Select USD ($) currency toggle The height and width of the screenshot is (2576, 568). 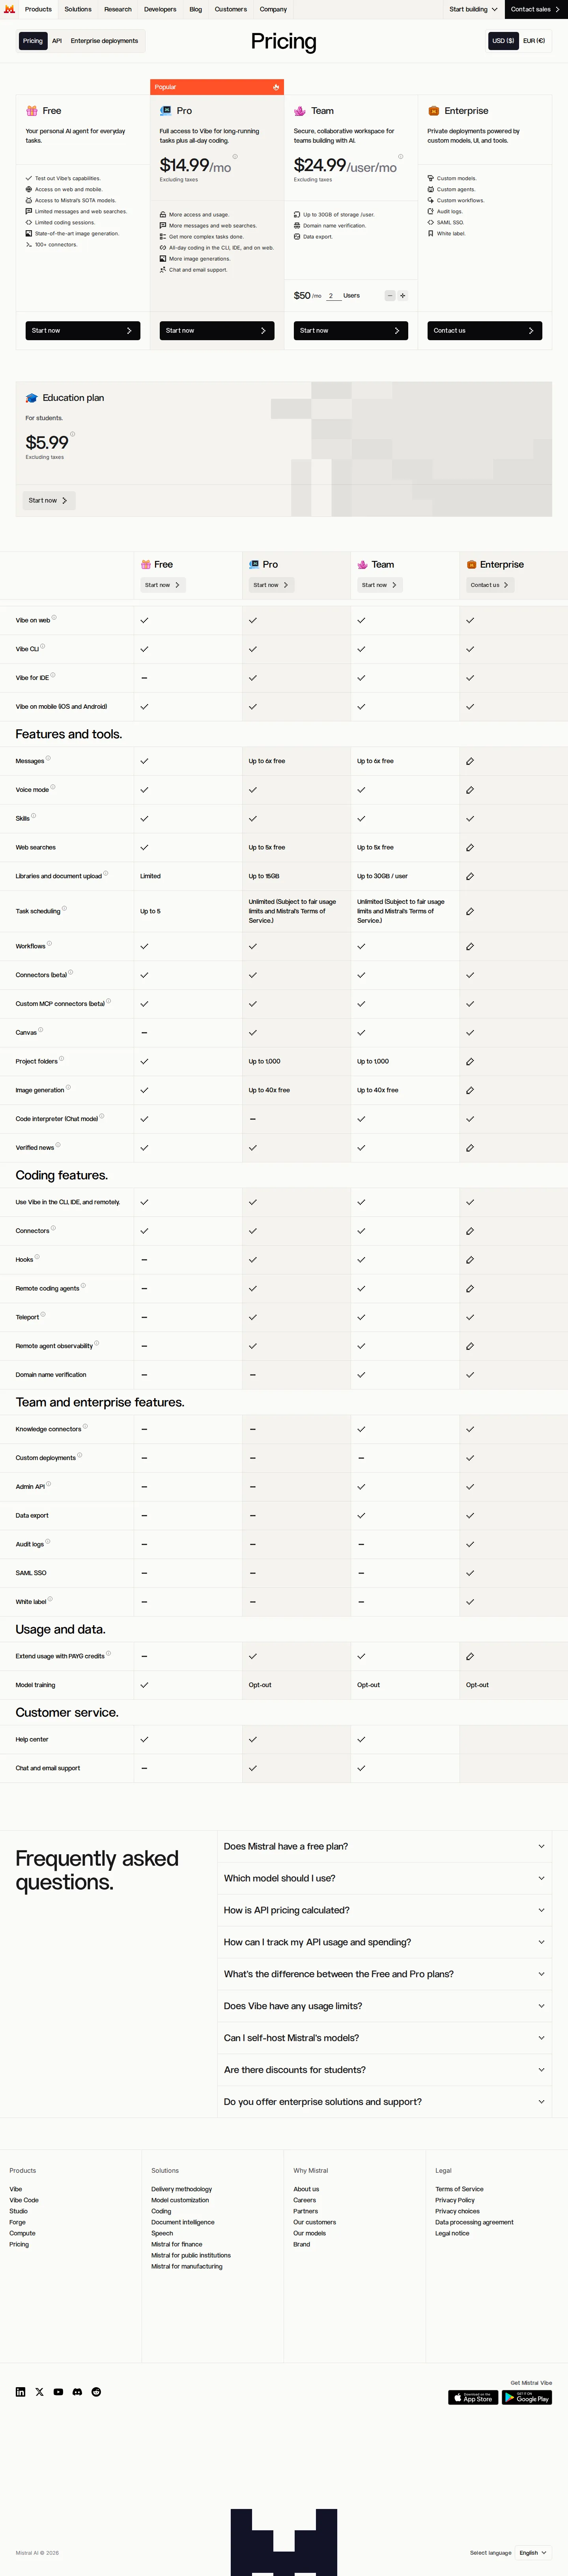(503, 41)
